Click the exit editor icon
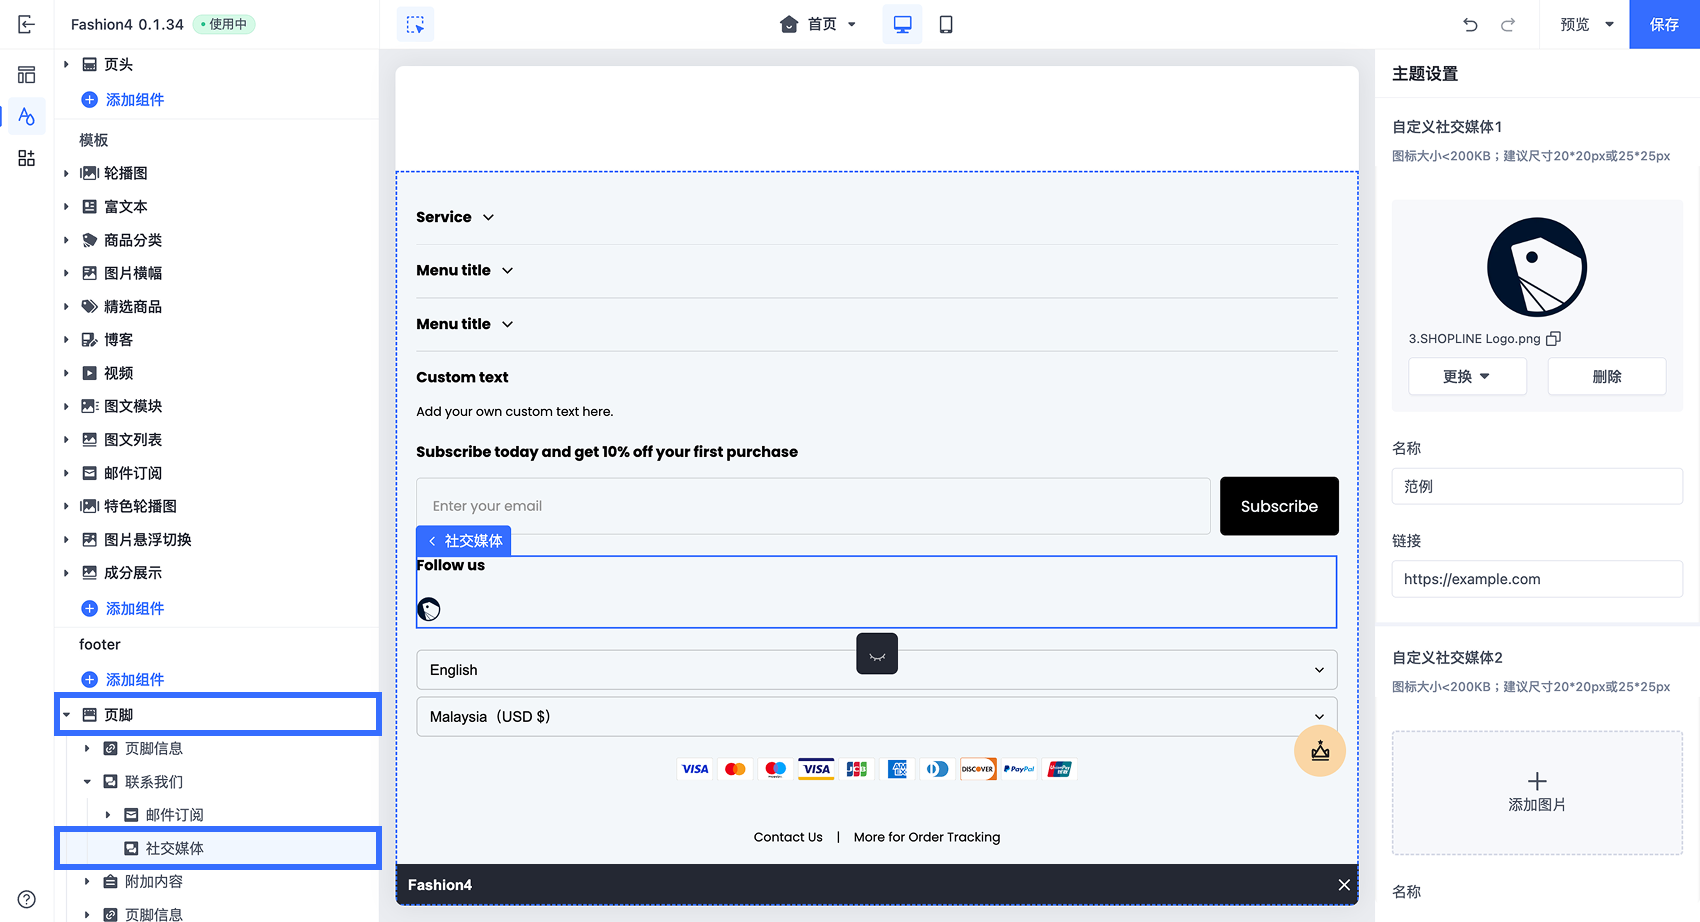 click(27, 24)
